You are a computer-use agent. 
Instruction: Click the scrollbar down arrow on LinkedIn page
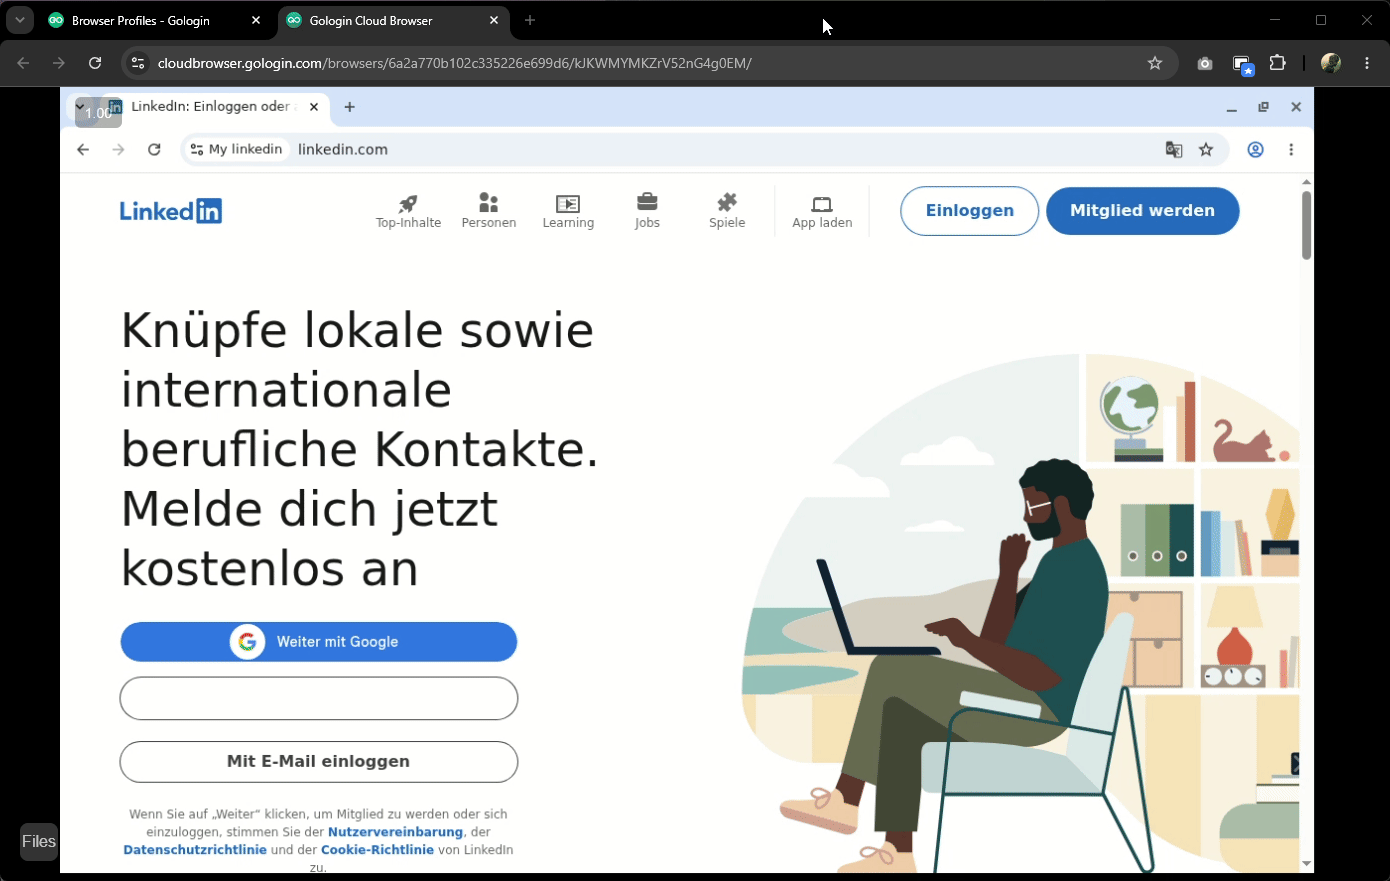[1306, 863]
